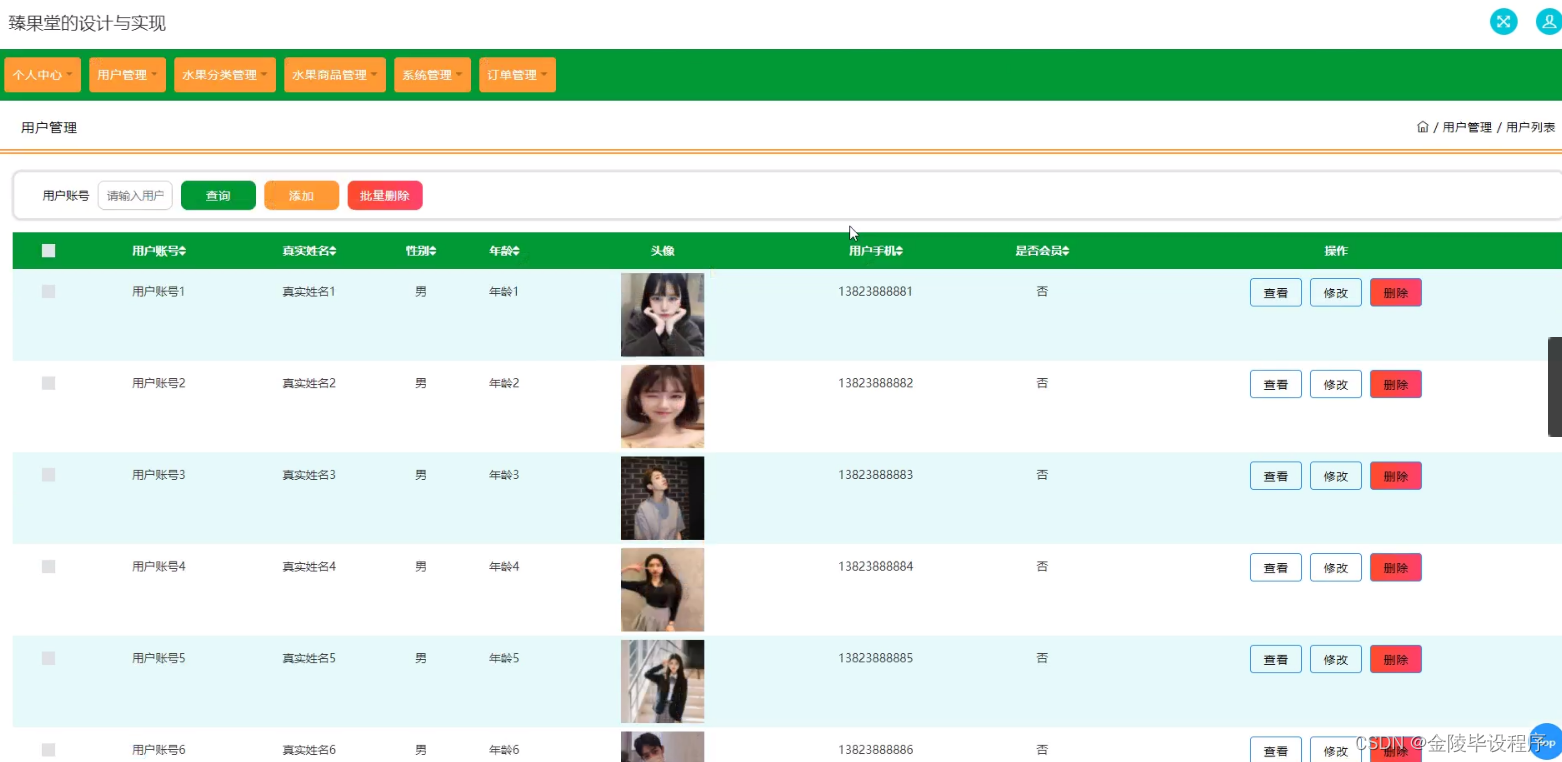Click the red 批量删除 button
The height and width of the screenshot is (762, 1562).
[385, 195]
